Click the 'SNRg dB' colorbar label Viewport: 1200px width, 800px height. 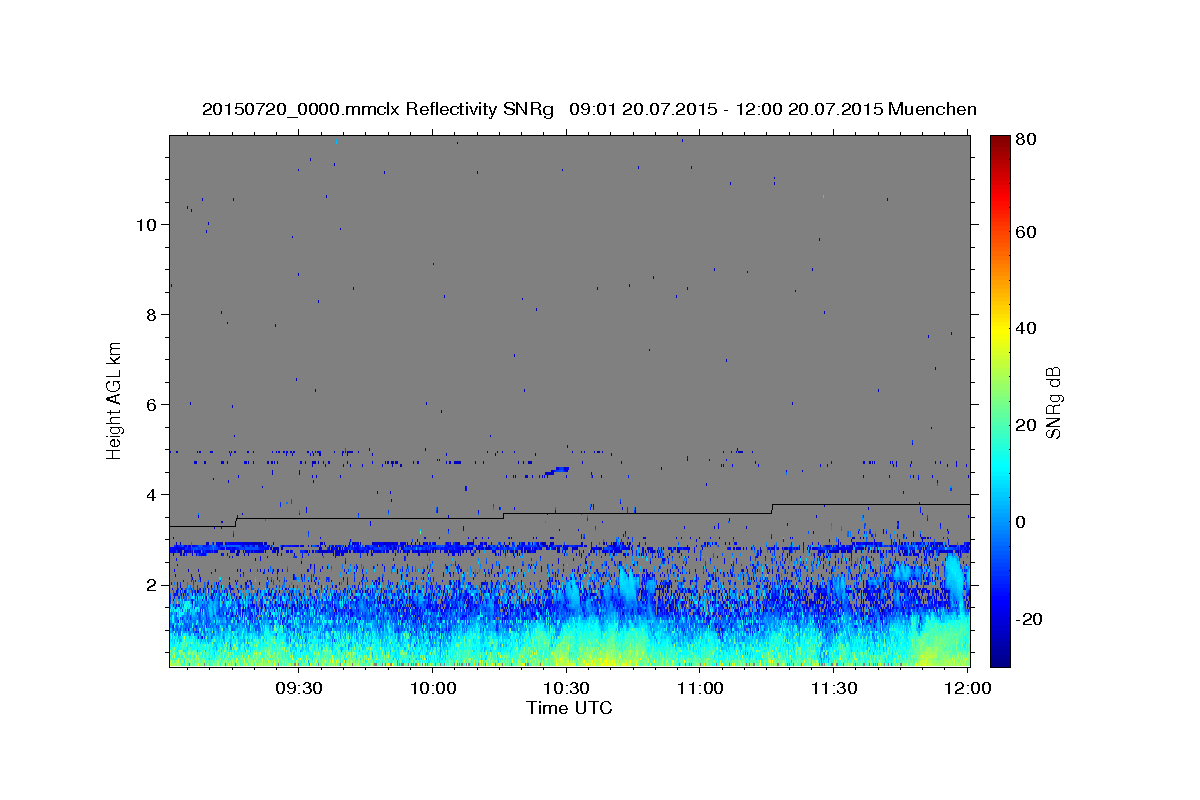(x=1053, y=402)
